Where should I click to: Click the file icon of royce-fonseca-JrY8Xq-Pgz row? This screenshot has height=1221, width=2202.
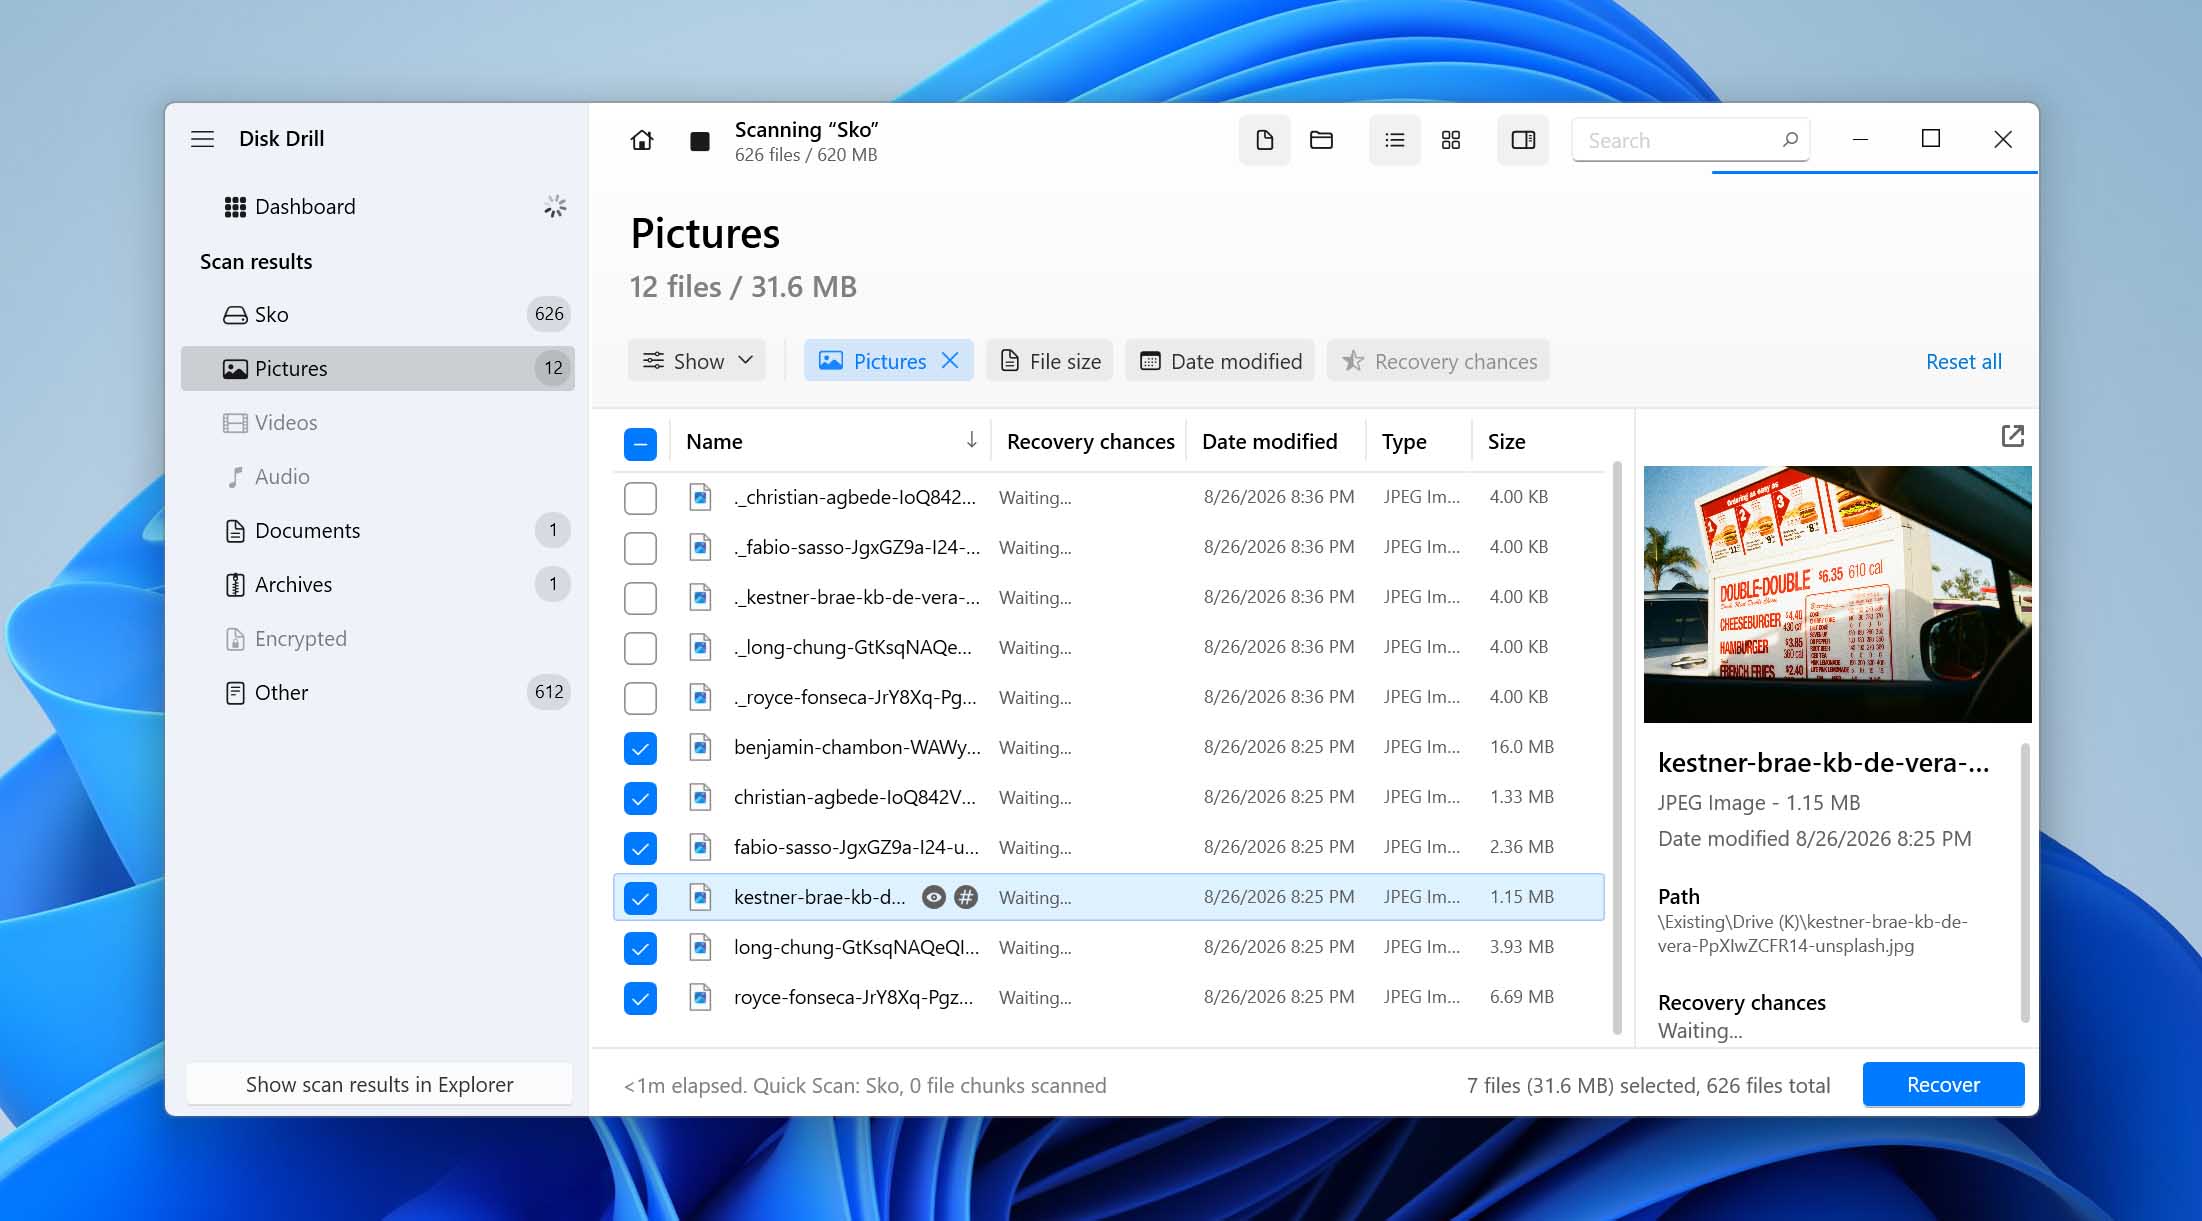[700, 997]
